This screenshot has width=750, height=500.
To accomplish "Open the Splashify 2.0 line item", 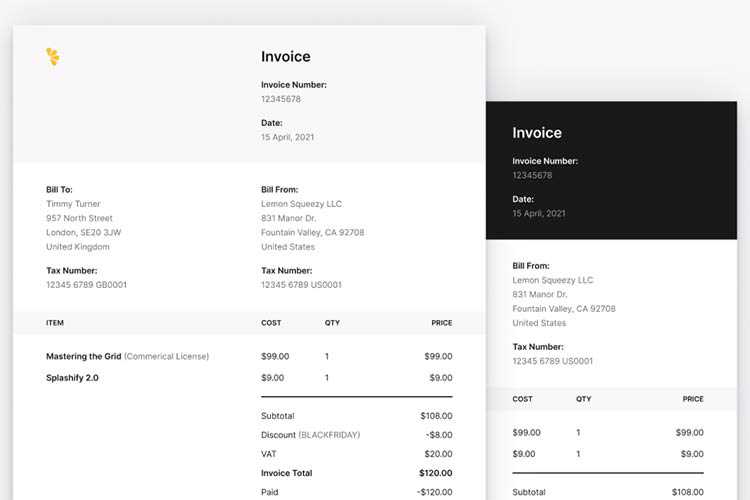I will coord(72,378).
